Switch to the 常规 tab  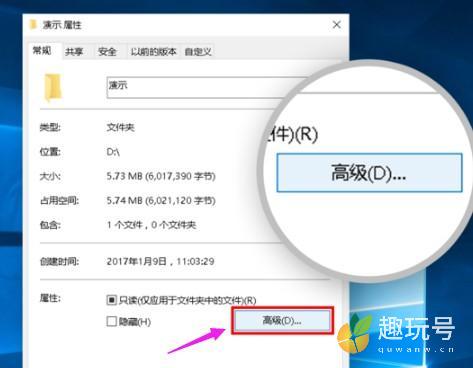[42, 51]
